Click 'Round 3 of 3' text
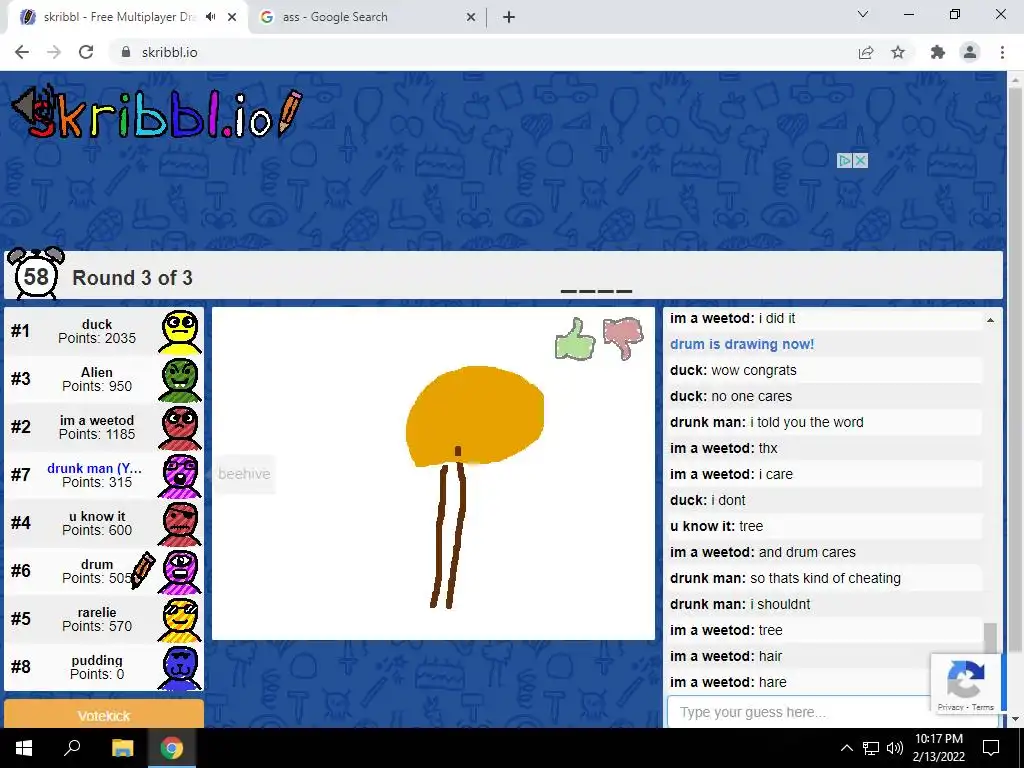 point(133,278)
